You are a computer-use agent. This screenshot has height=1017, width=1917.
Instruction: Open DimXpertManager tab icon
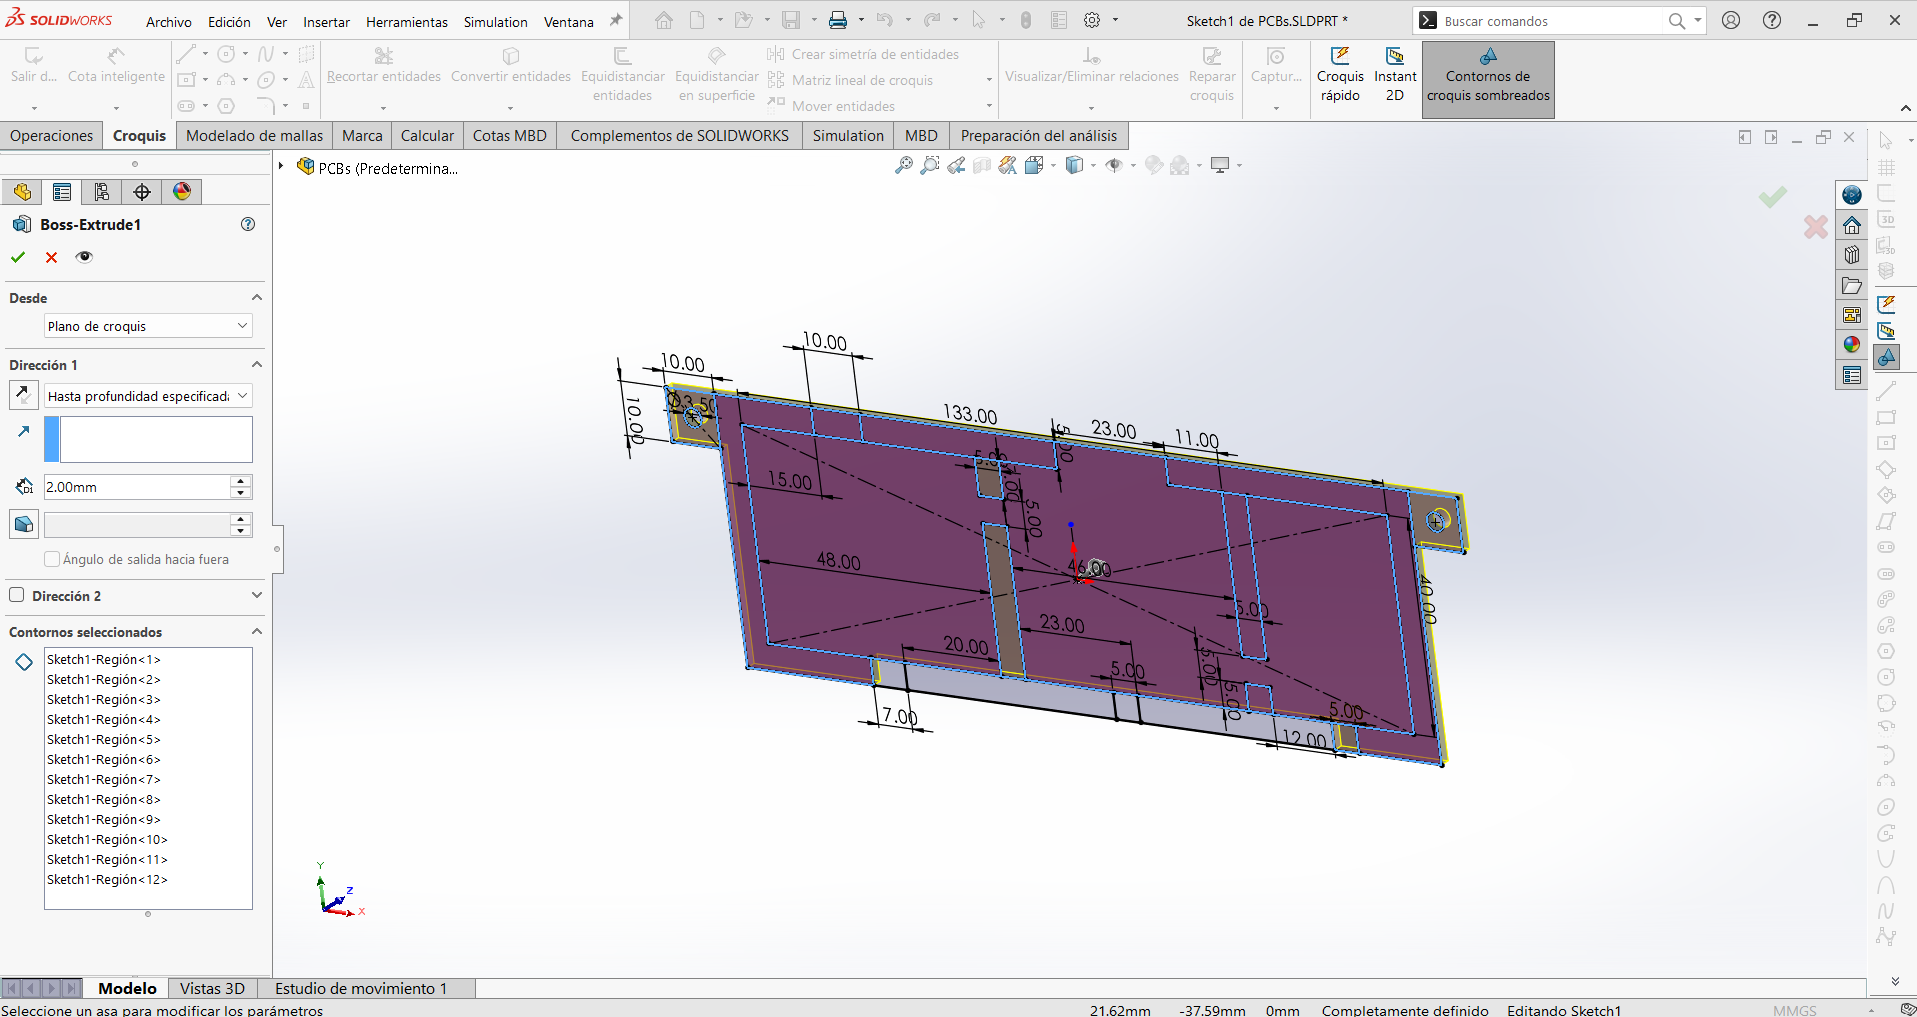[142, 192]
